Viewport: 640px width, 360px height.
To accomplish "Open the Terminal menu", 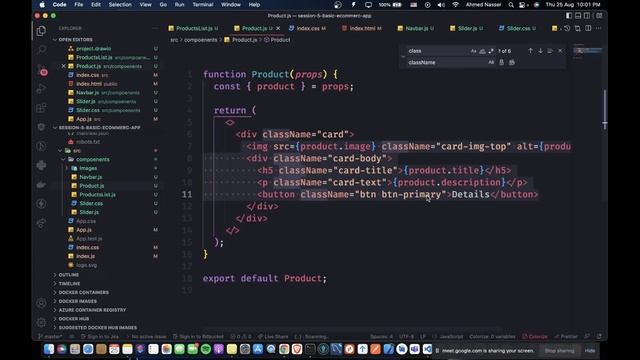I will pos(203,5).
